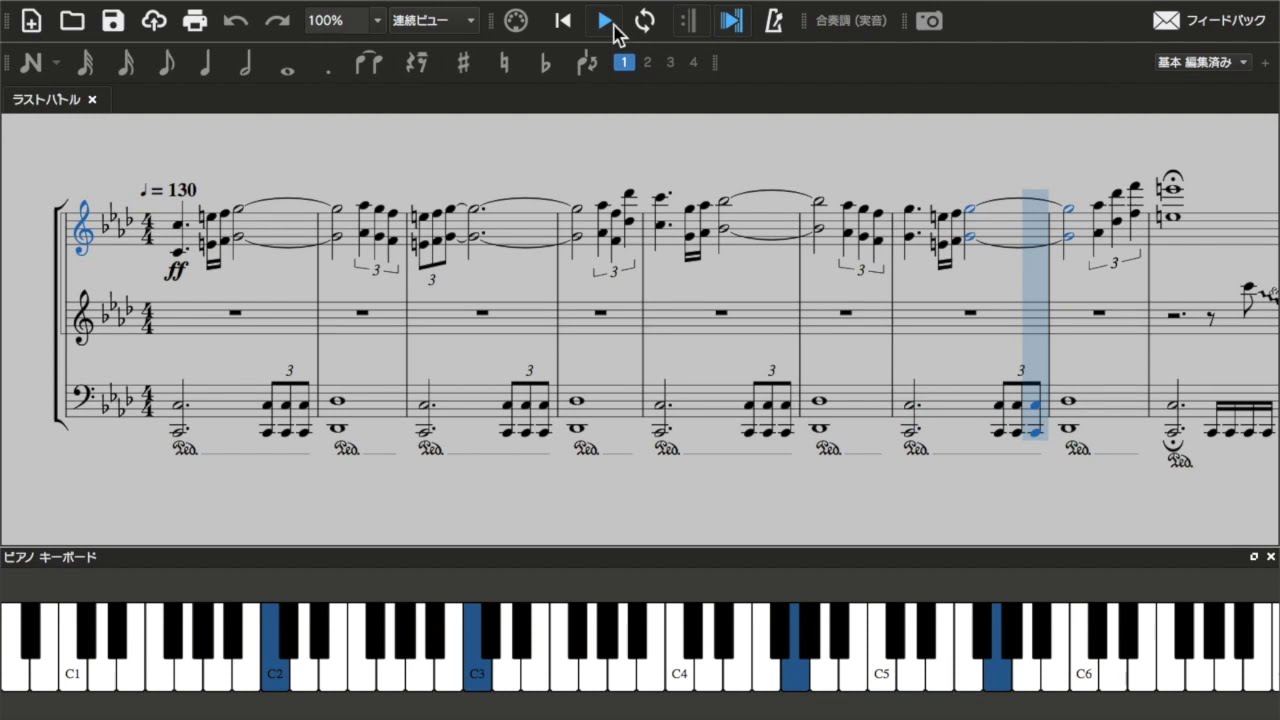Select voice 2
The image size is (1280, 720).
click(647, 62)
